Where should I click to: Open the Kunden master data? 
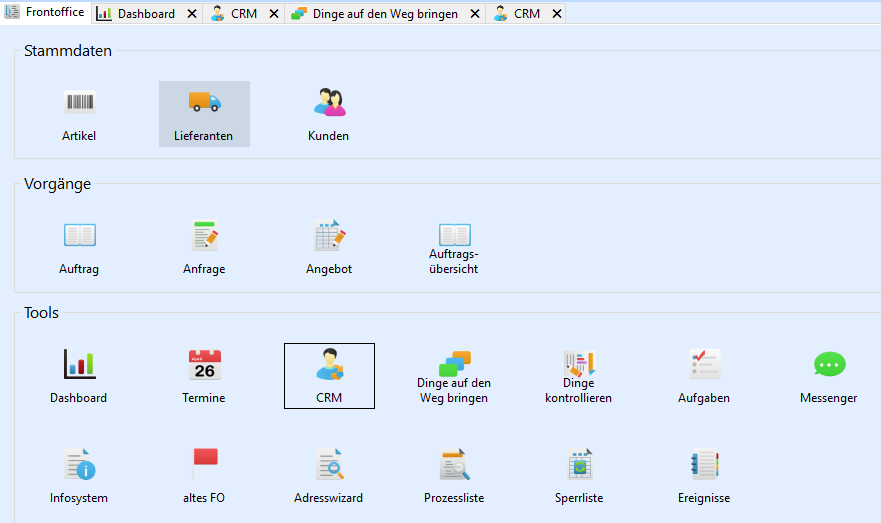coord(328,103)
